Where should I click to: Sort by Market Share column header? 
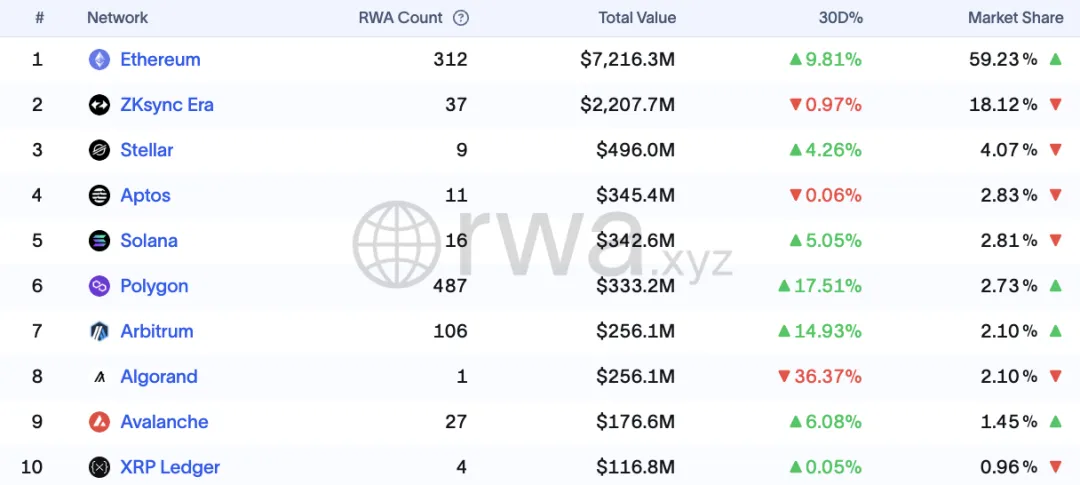coord(1015,17)
